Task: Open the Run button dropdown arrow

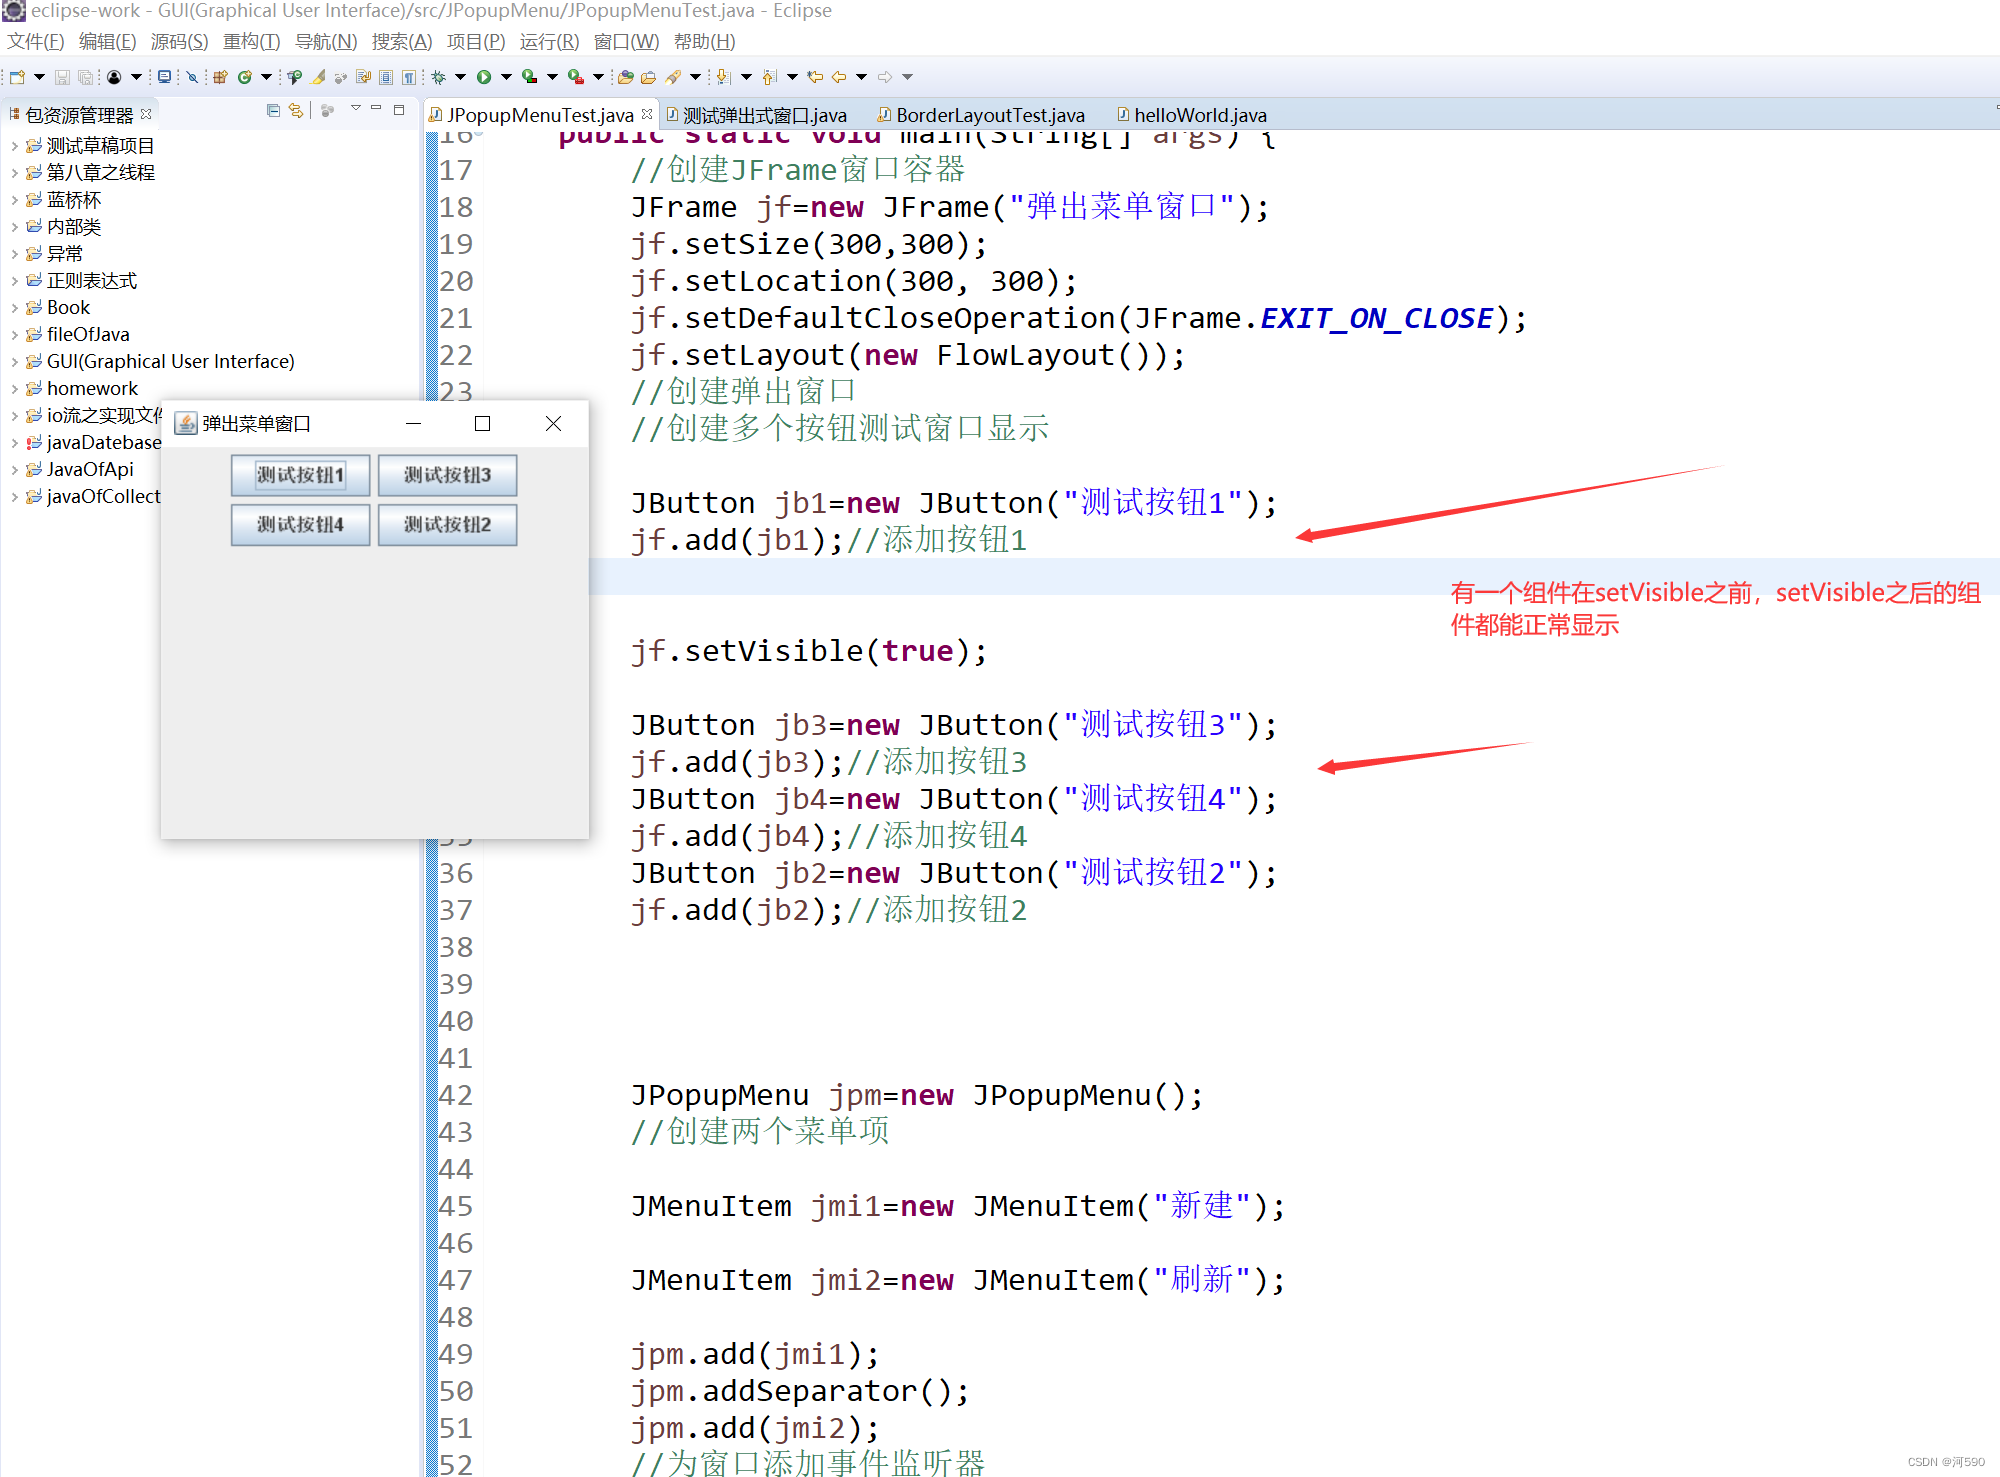Action: click(506, 77)
